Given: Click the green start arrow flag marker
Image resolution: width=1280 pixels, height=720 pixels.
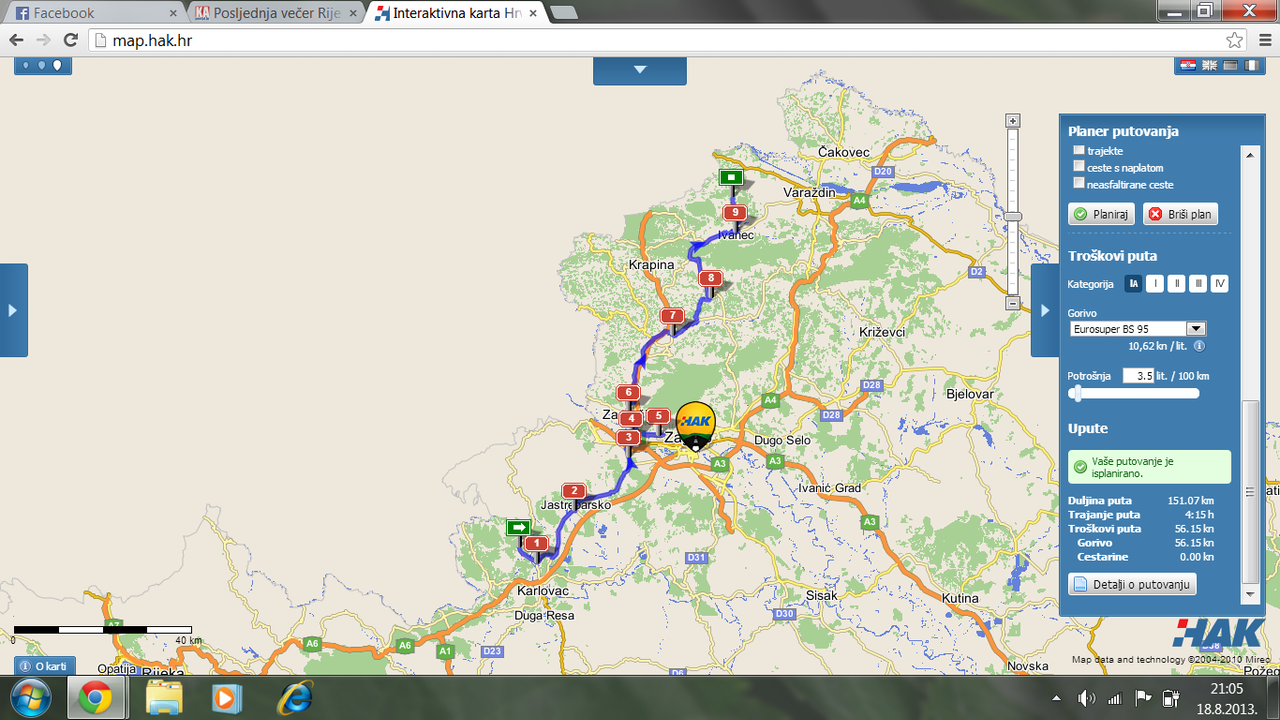Looking at the screenshot, I should (518, 527).
